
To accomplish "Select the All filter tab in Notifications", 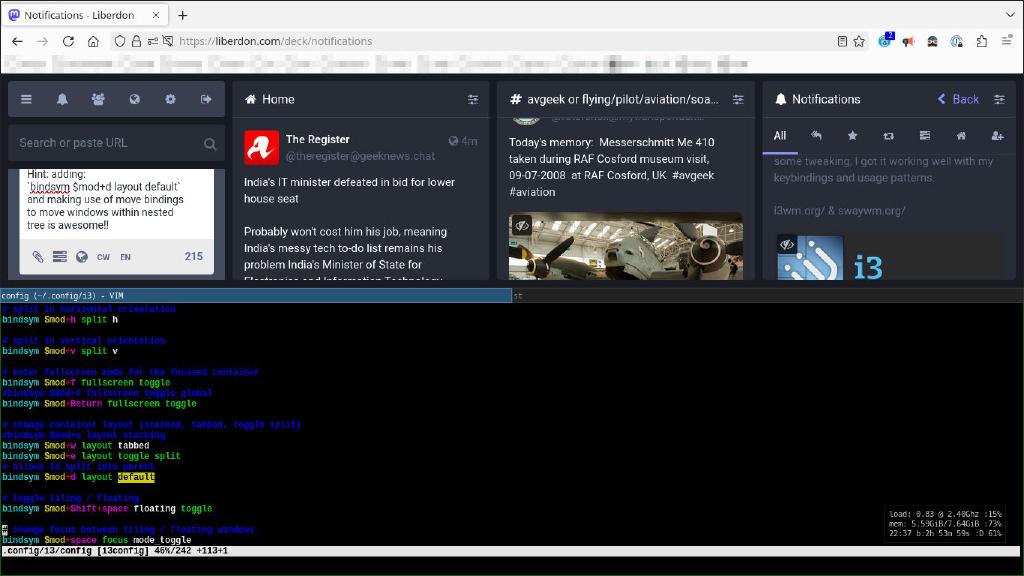I will pos(780,136).
